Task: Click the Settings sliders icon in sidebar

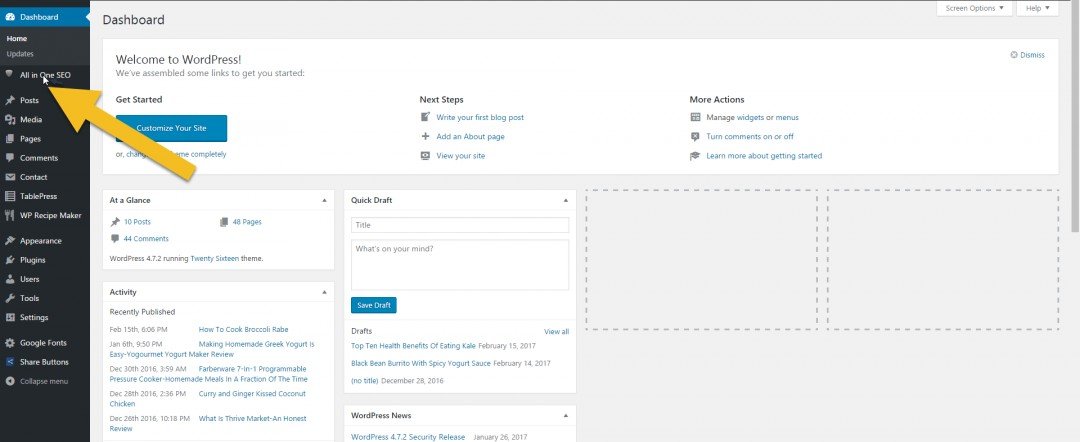Action: (10, 317)
